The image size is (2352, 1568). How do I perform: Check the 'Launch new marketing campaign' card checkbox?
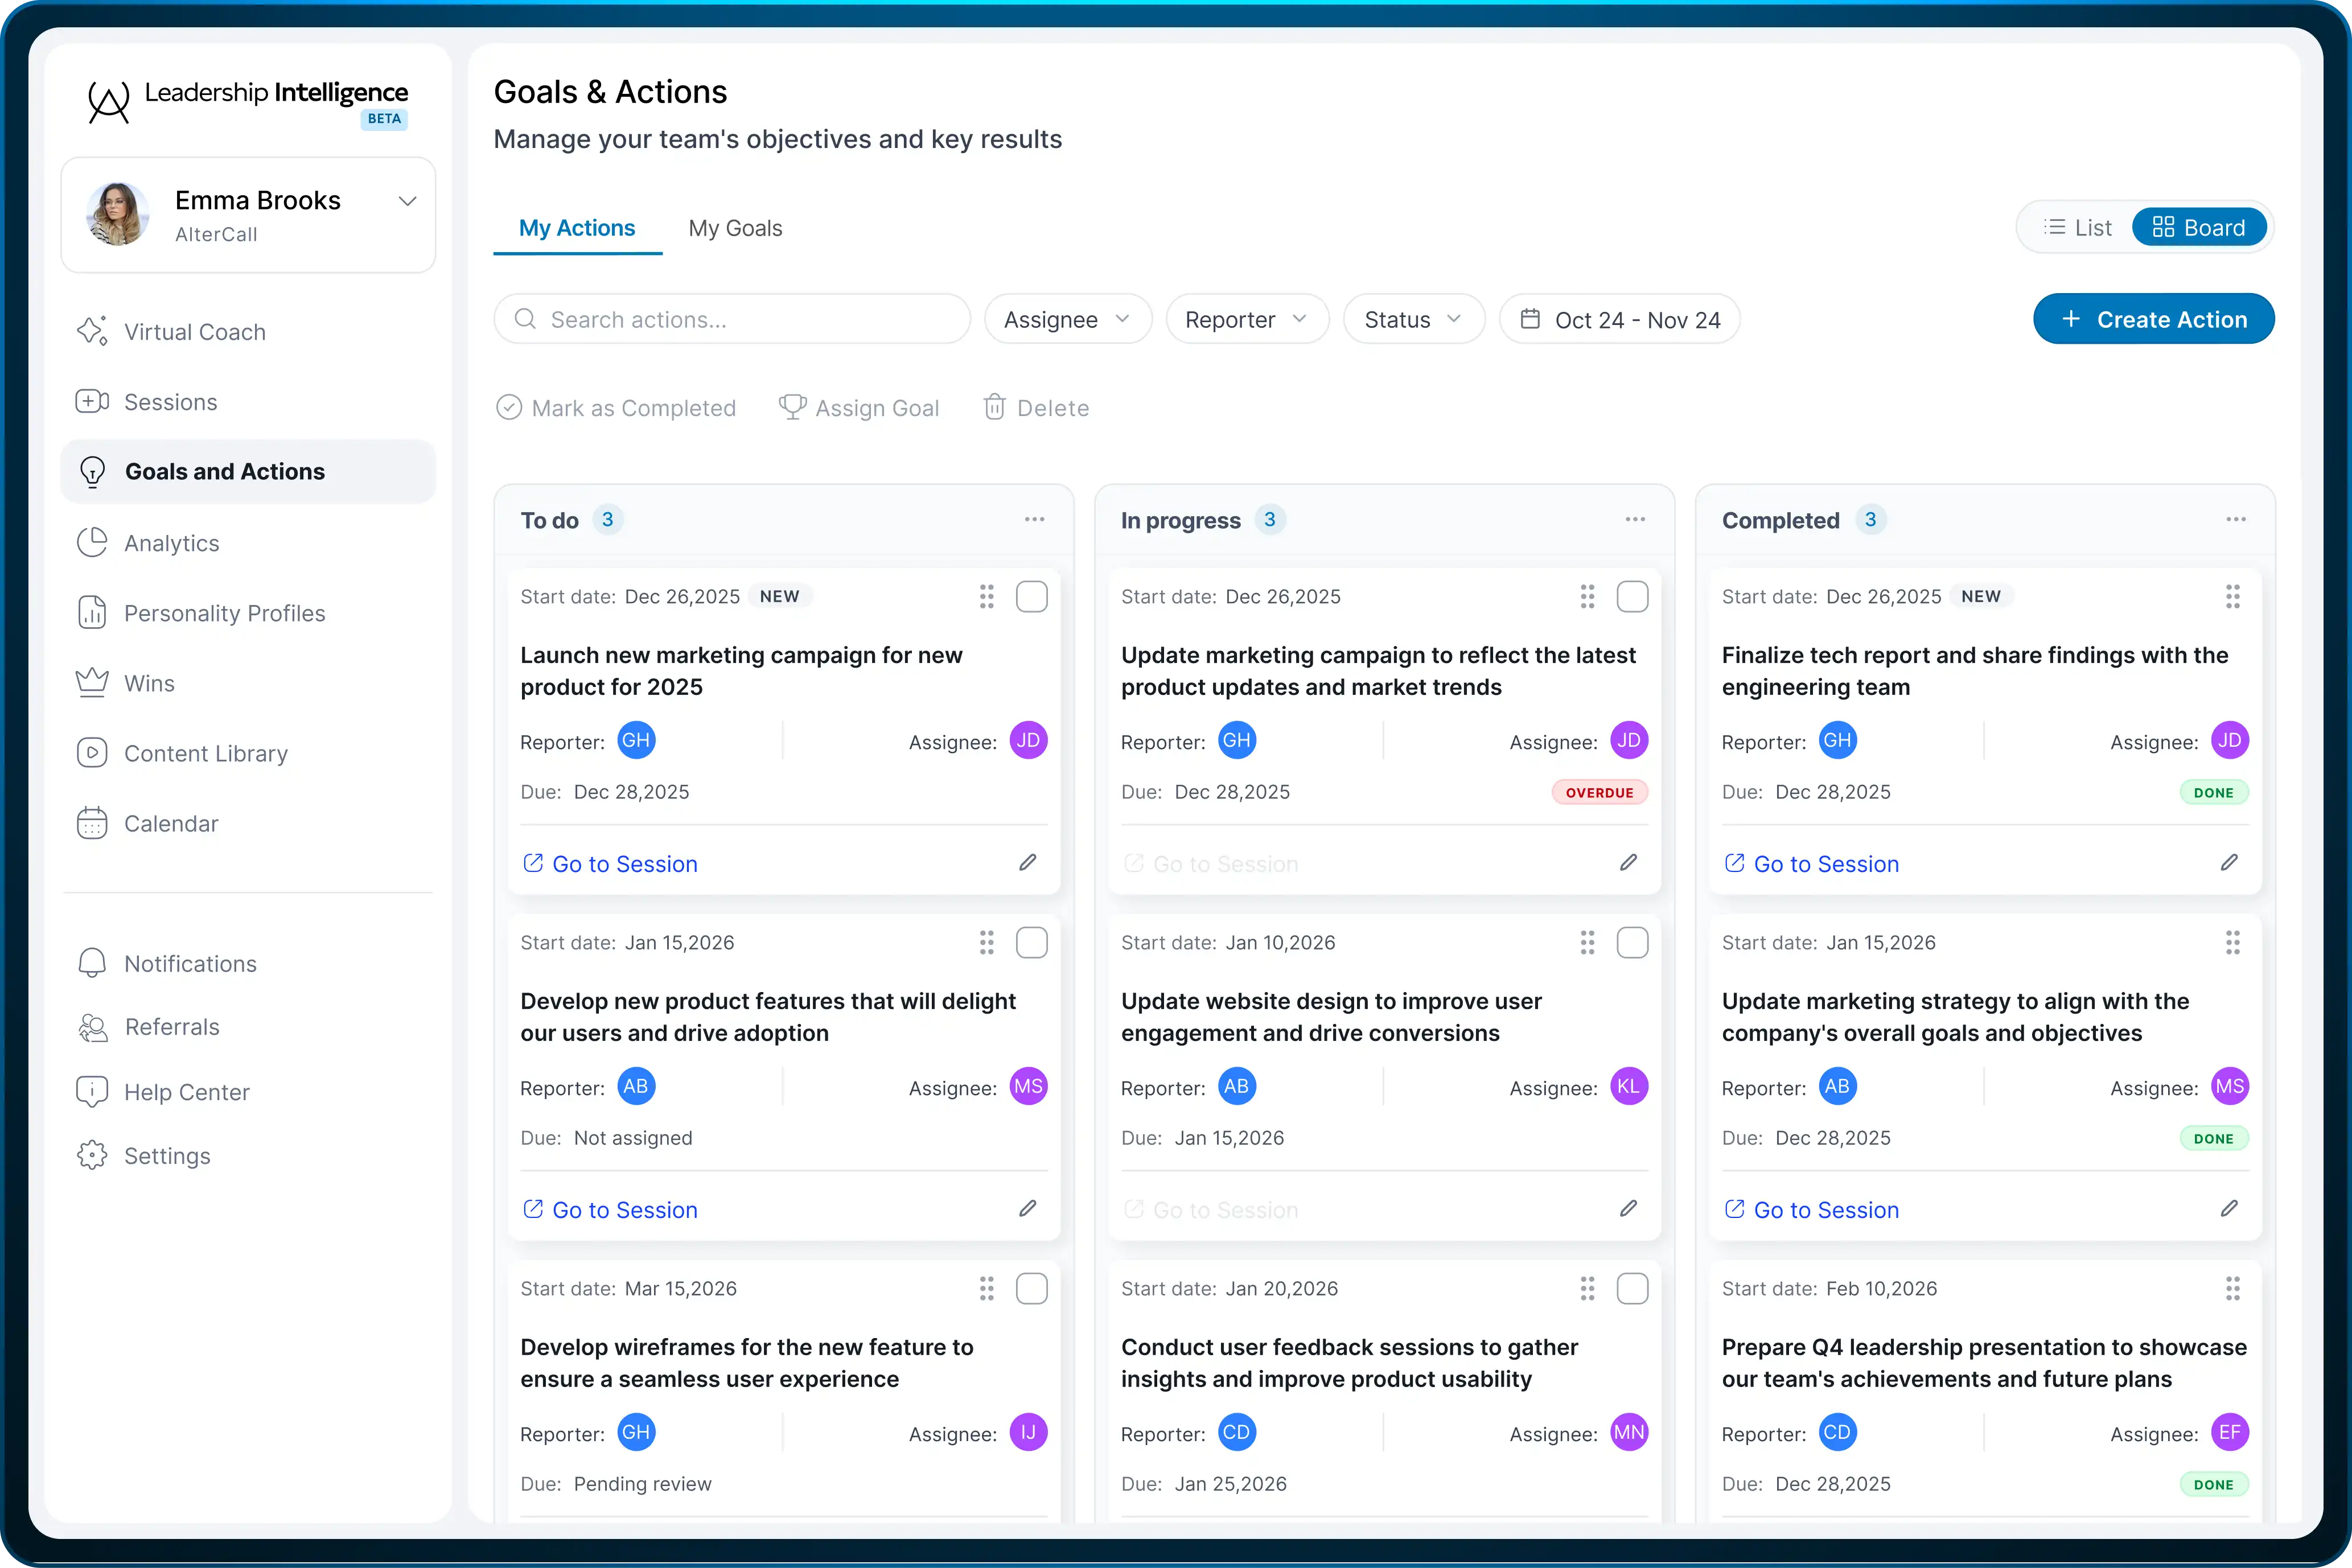(x=1031, y=596)
